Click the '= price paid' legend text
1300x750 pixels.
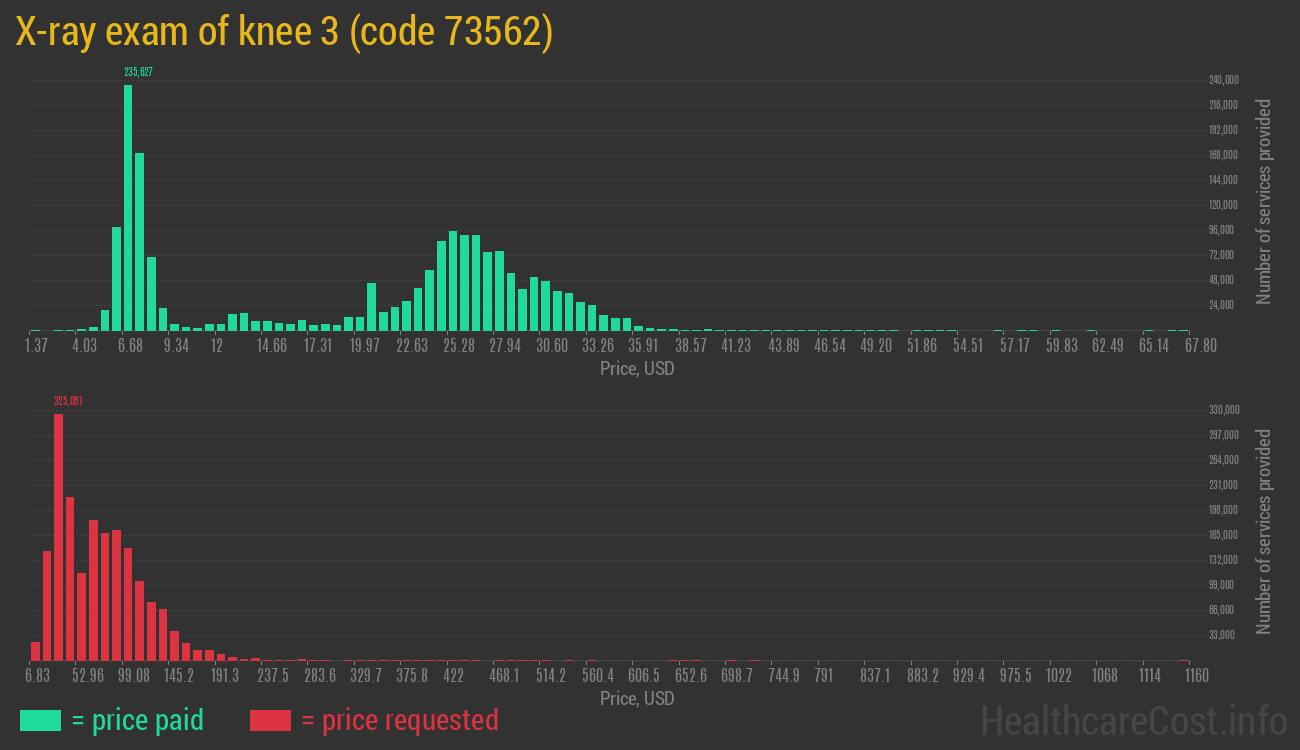[x=138, y=720]
